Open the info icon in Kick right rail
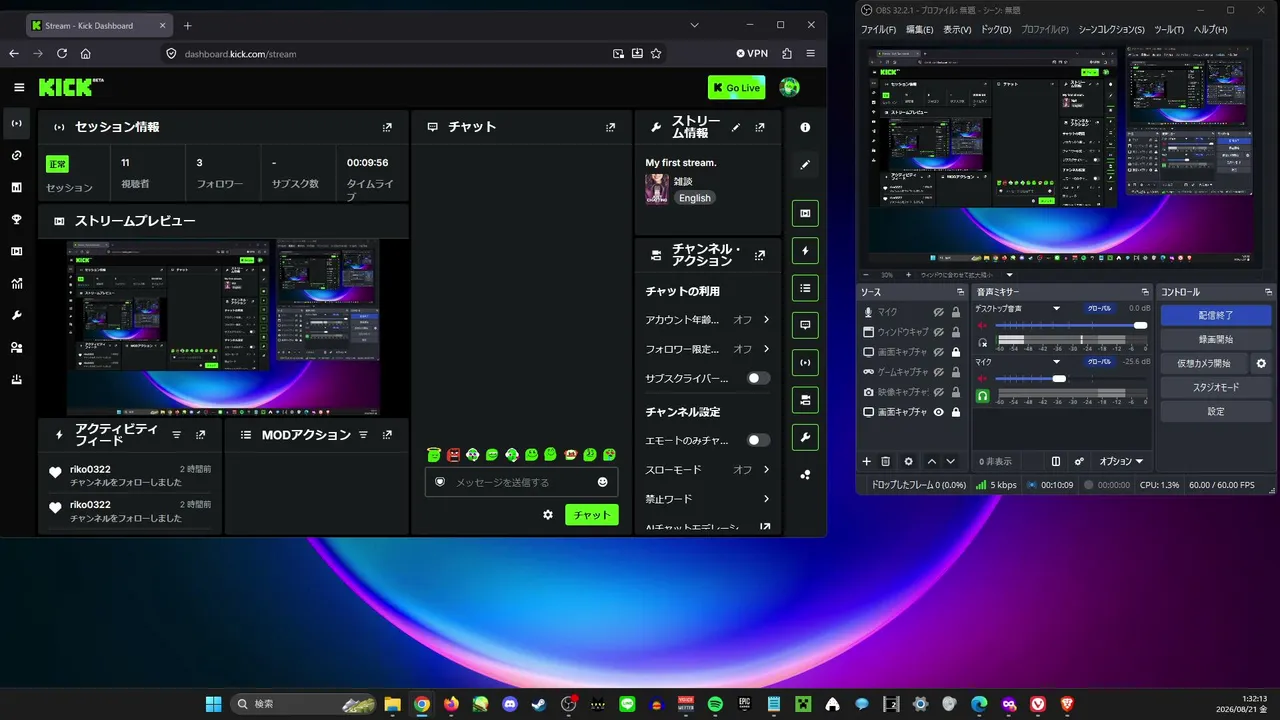Image resolution: width=1280 pixels, height=720 pixels. (x=805, y=128)
